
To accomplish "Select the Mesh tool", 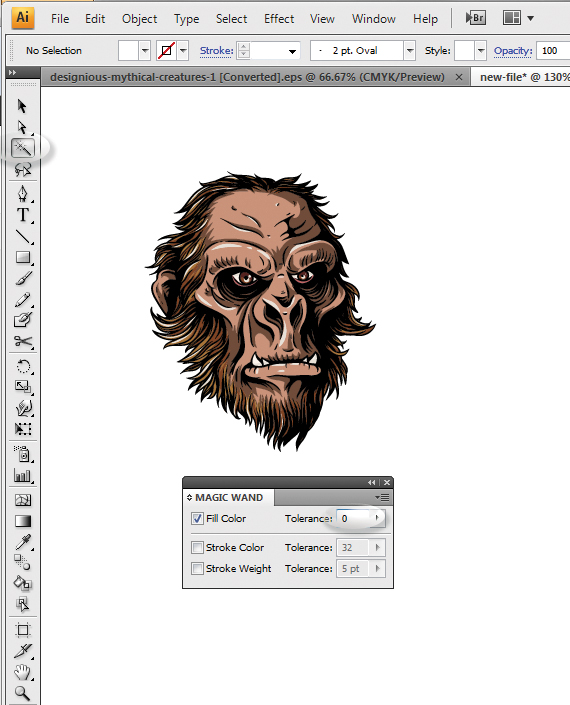I will (22, 500).
